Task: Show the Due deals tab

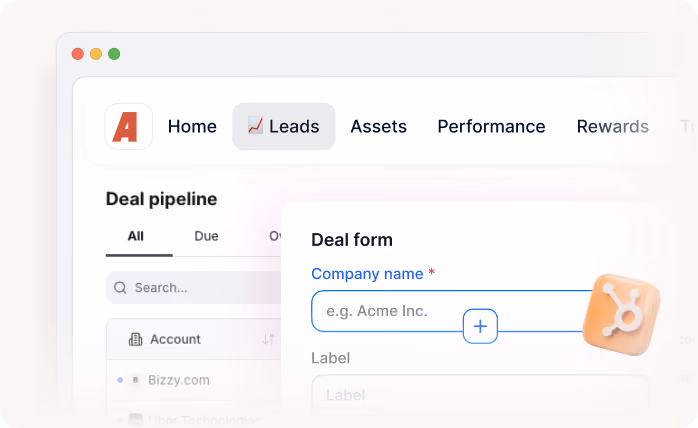Action: tap(206, 236)
